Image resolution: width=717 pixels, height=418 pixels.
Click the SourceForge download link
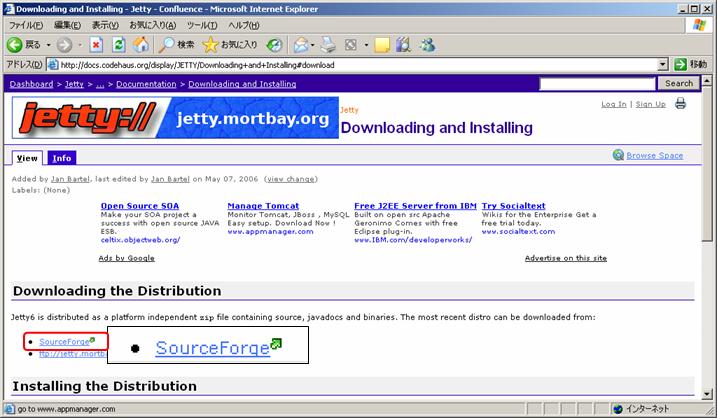tap(64, 342)
